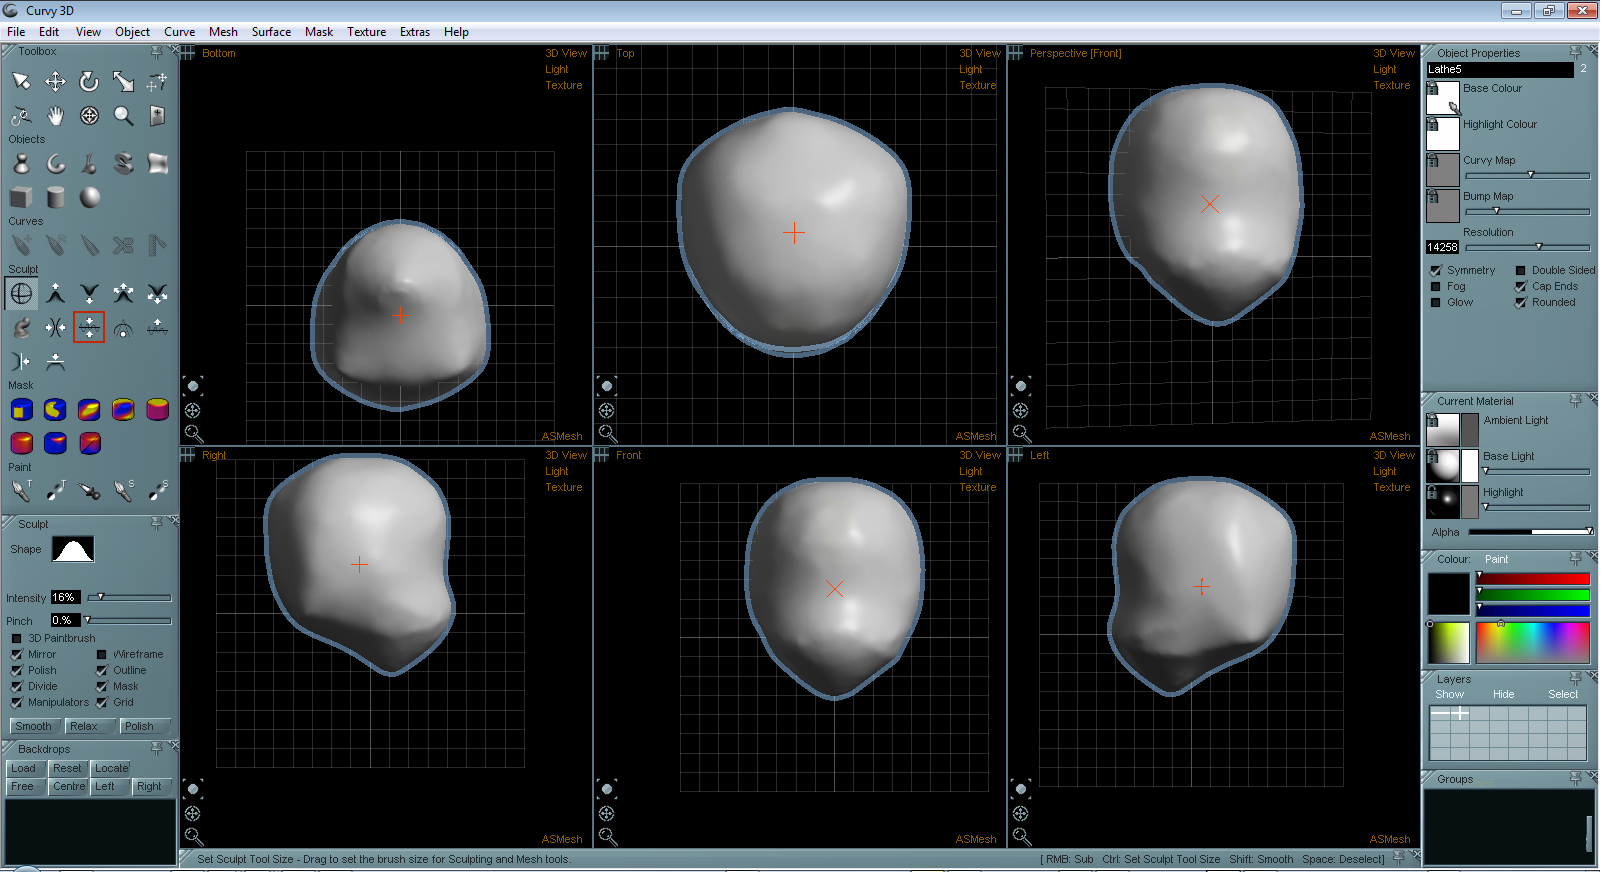Click the red colour channel slider

click(x=1533, y=579)
